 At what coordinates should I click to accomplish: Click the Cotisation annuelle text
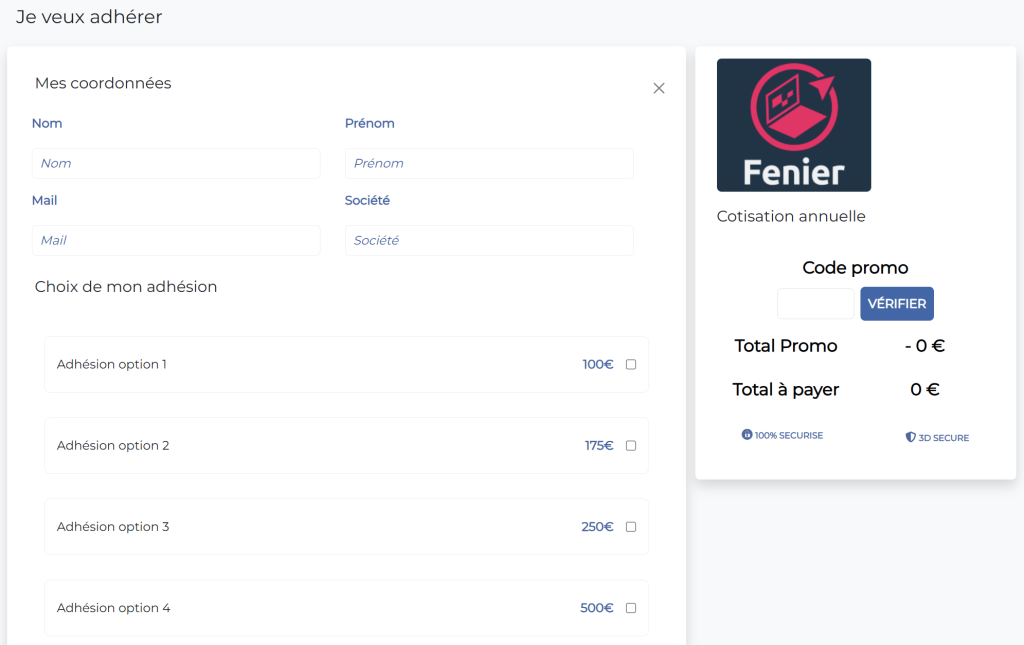[791, 216]
